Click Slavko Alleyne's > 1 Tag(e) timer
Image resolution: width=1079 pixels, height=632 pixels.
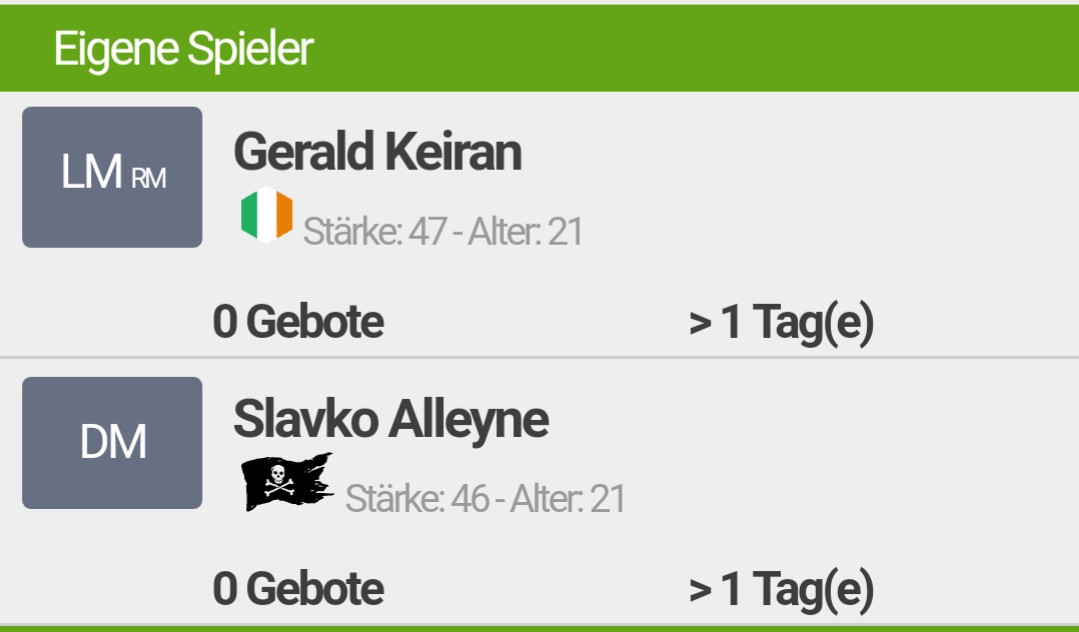click(781, 590)
